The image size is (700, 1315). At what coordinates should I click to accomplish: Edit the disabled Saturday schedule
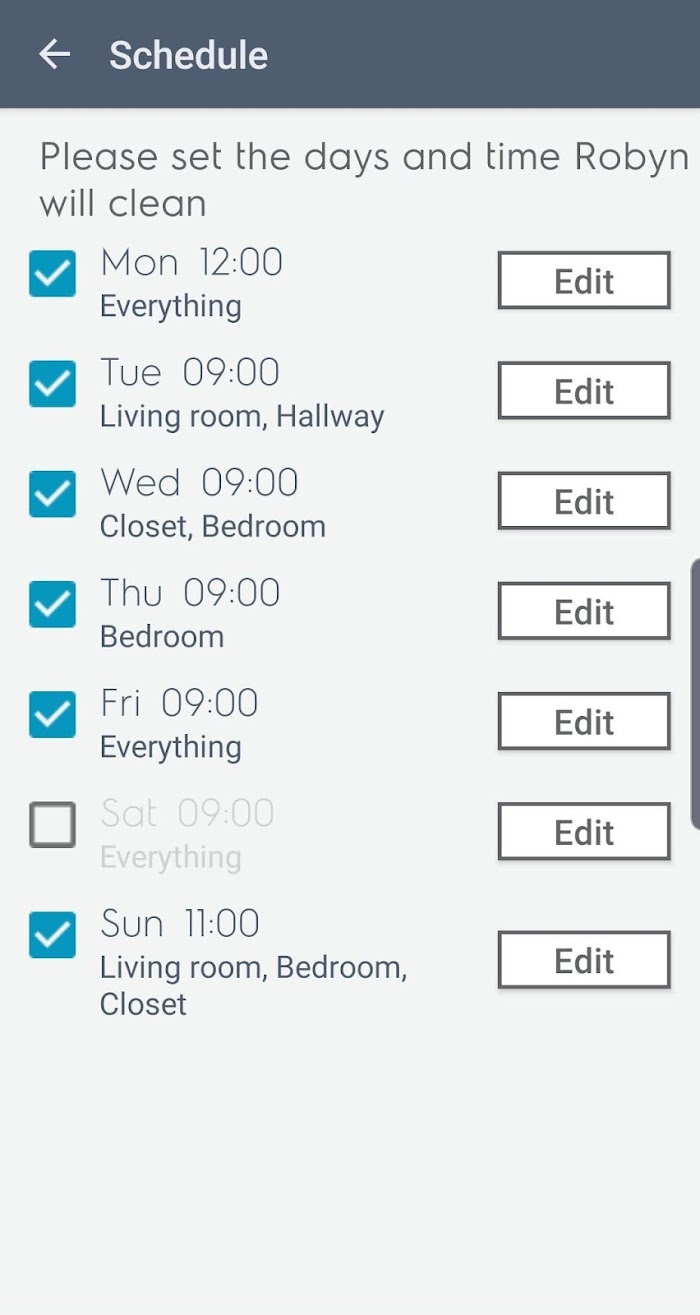584,831
